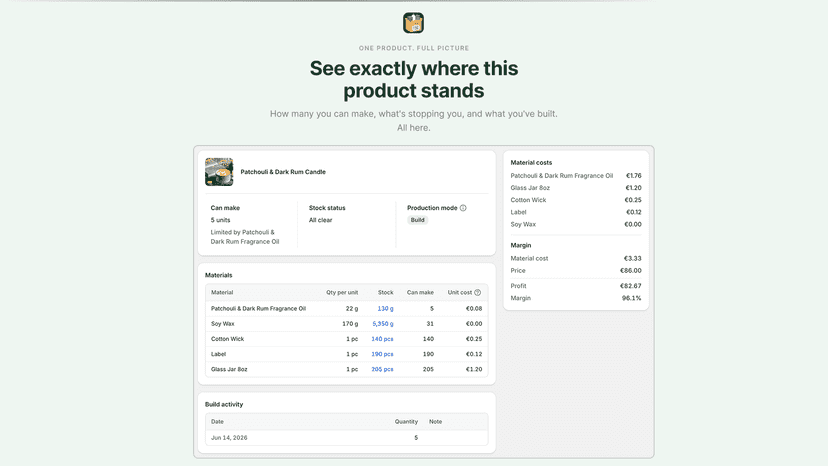Click the Production mode info icon
Image resolution: width=828 pixels, height=466 pixels.
(x=463, y=208)
